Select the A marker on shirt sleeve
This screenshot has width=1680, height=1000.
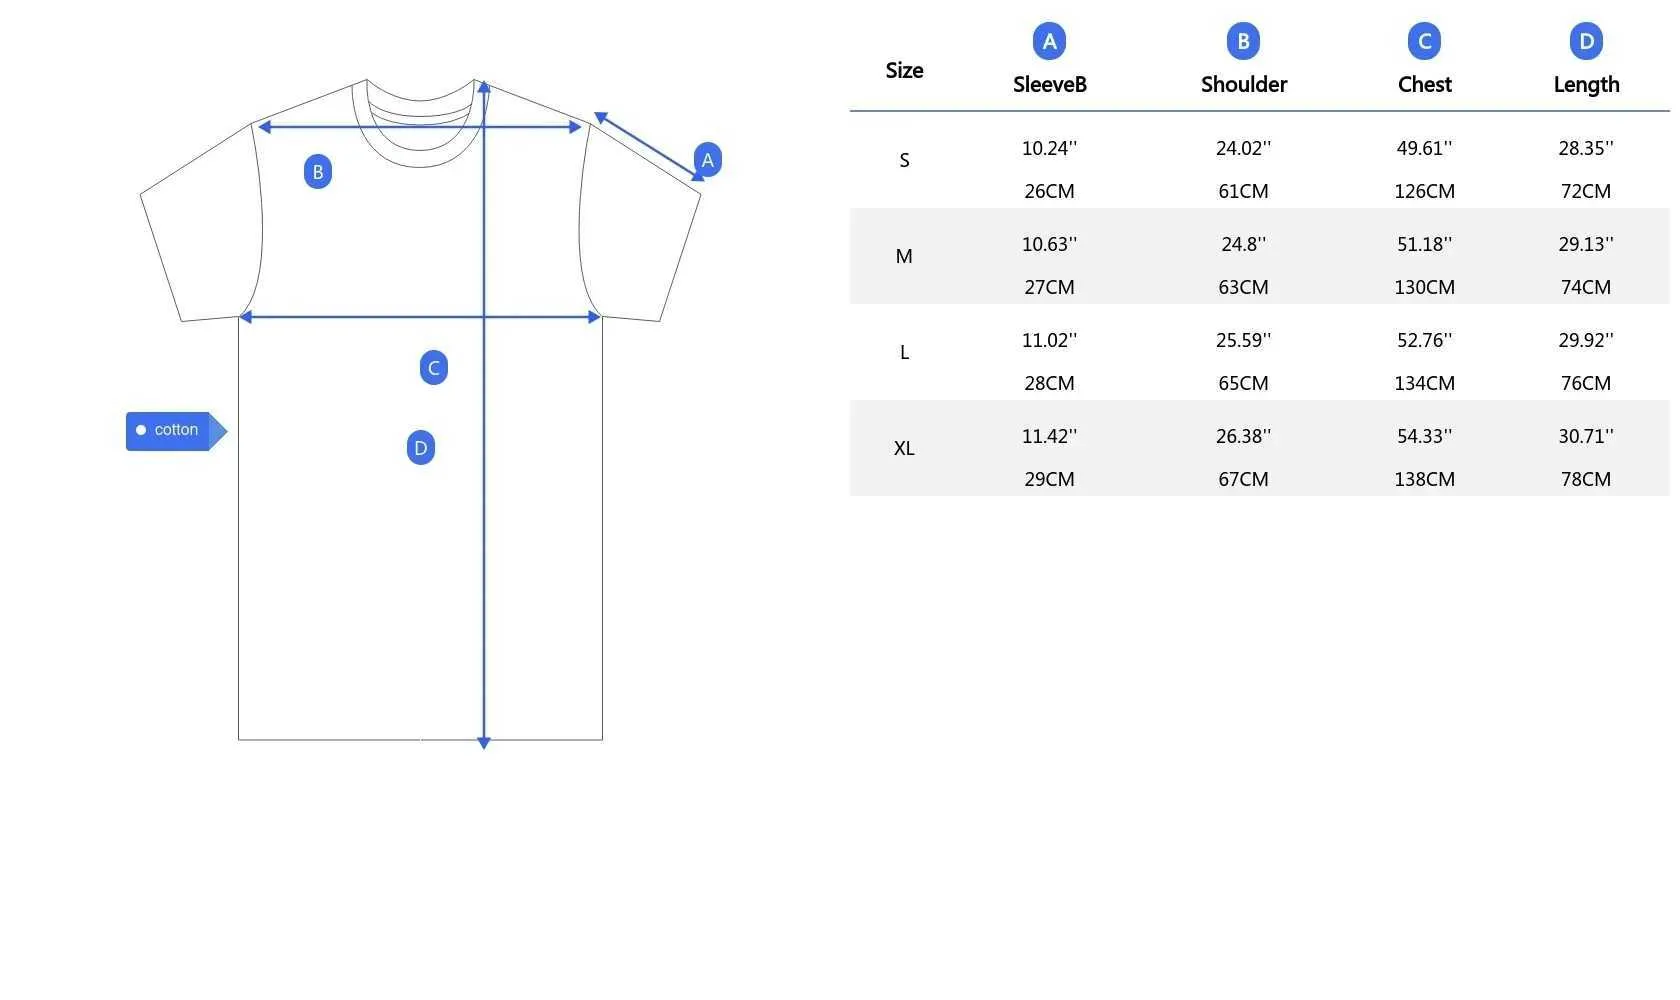point(708,160)
